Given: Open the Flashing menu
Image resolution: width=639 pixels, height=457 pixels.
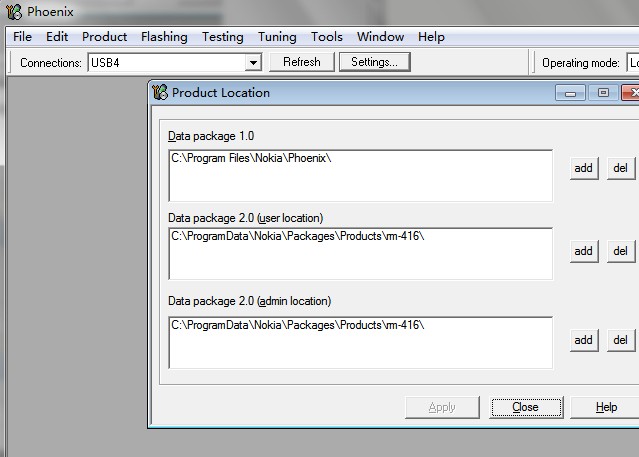Looking at the screenshot, I should [164, 37].
